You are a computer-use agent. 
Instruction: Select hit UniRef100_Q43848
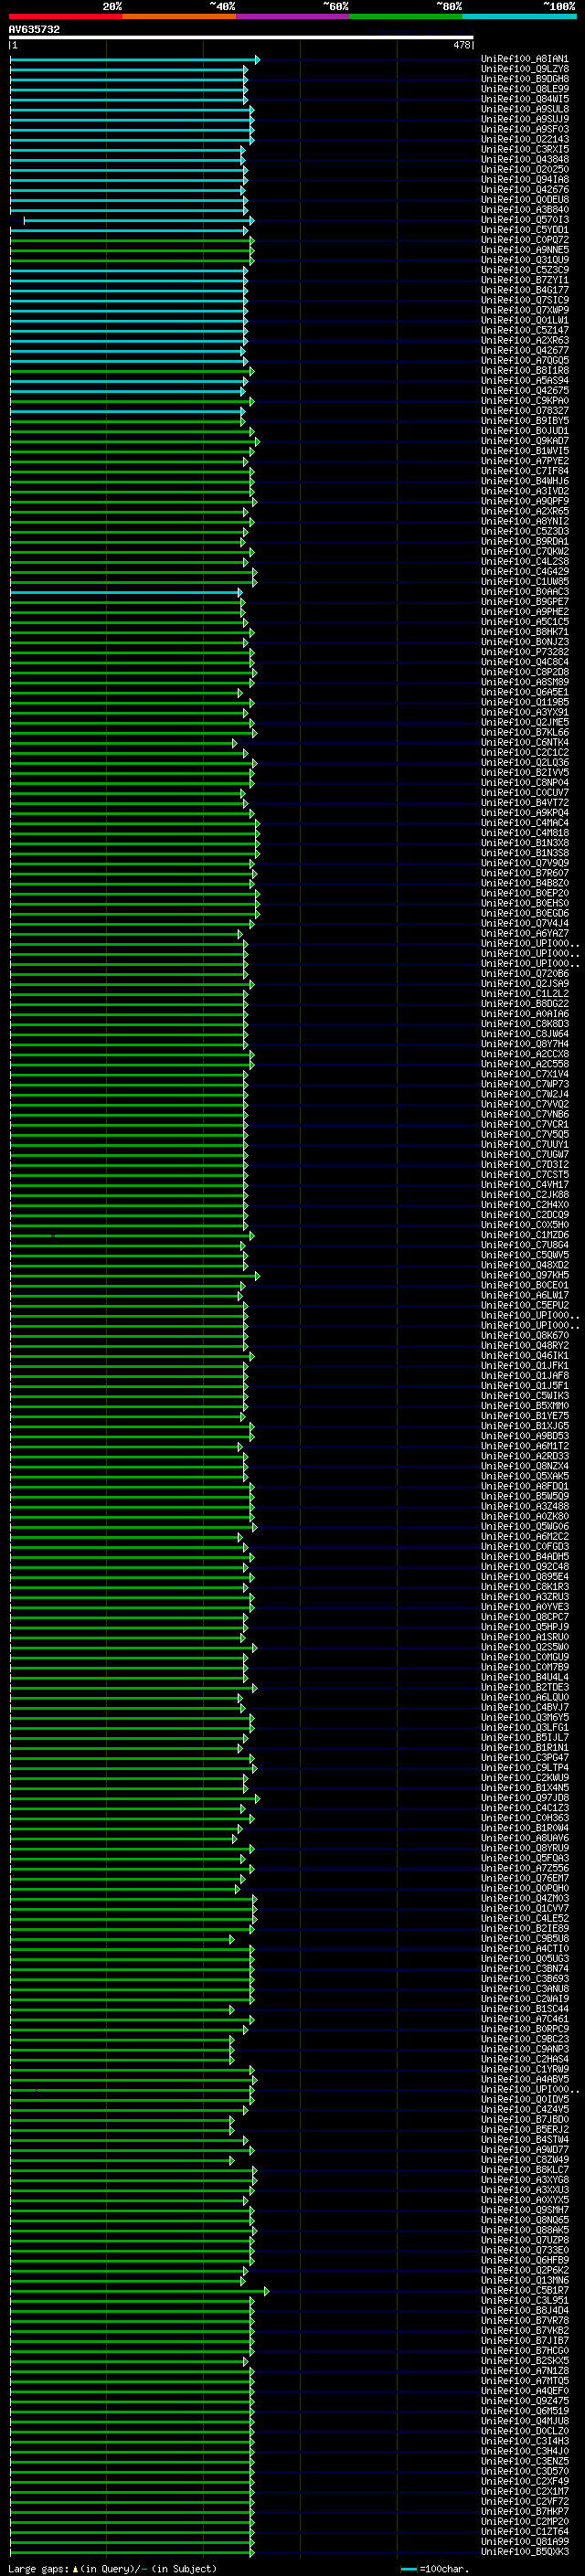click(x=525, y=159)
